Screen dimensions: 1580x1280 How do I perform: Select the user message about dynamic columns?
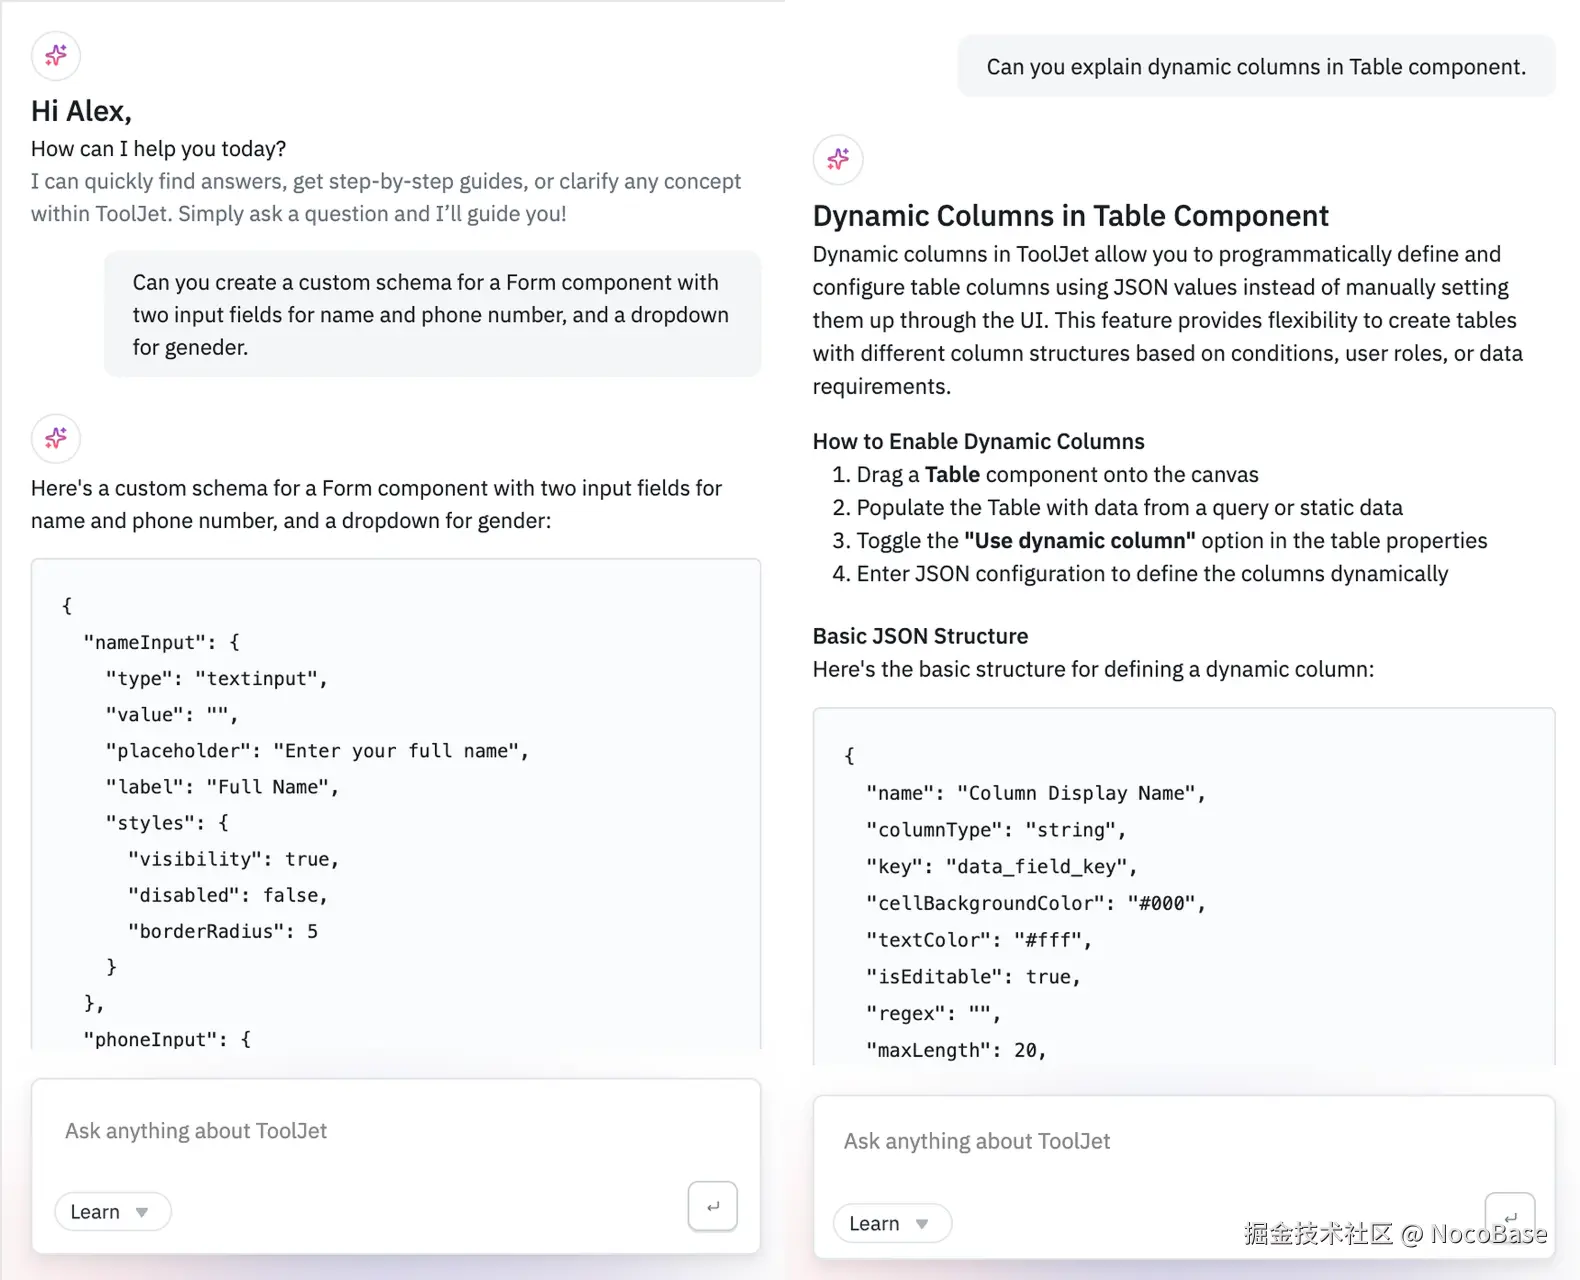point(1256,67)
